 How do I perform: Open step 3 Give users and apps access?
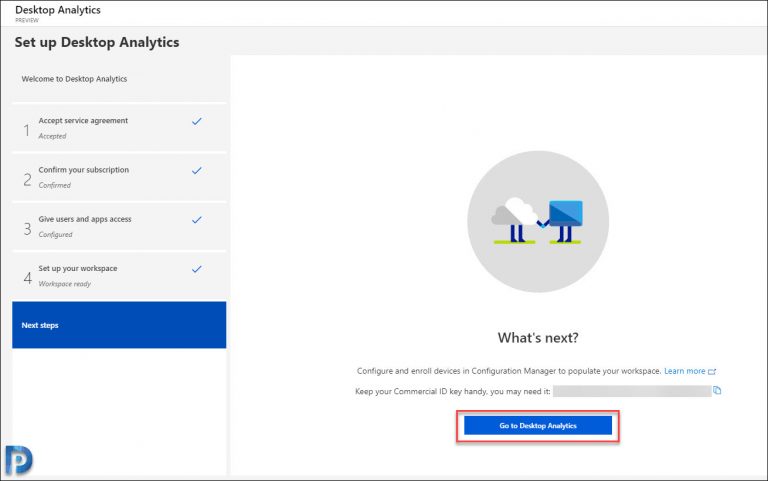pyautogui.click(x=119, y=226)
